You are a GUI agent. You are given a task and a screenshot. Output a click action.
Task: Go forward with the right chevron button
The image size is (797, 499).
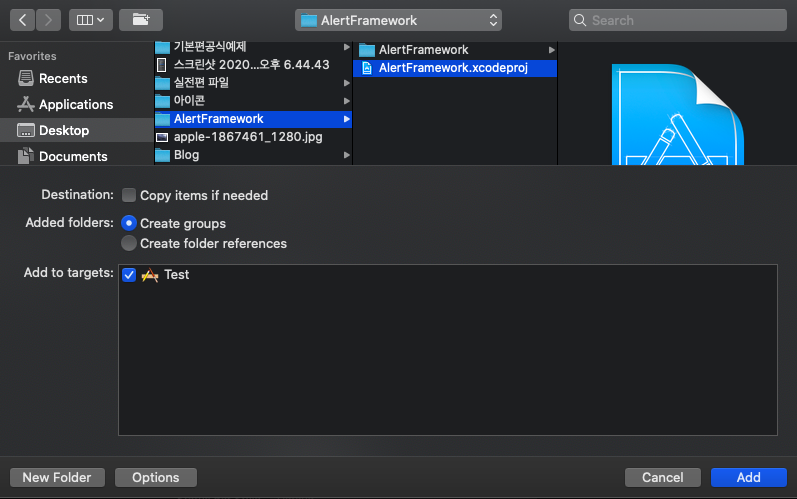click(48, 20)
